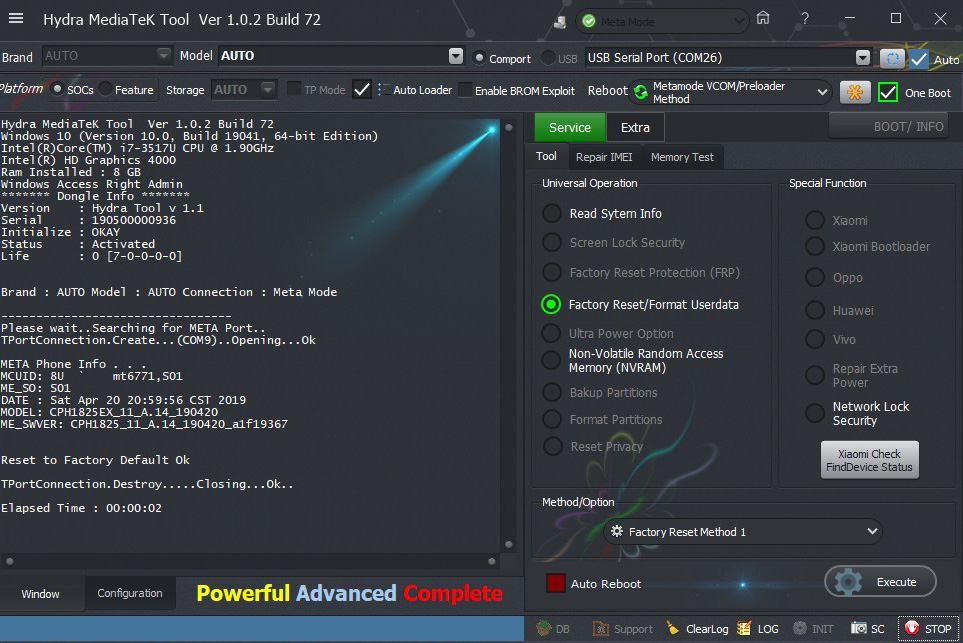
Task: Switch to the Extra tab
Action: click(635, 127)
